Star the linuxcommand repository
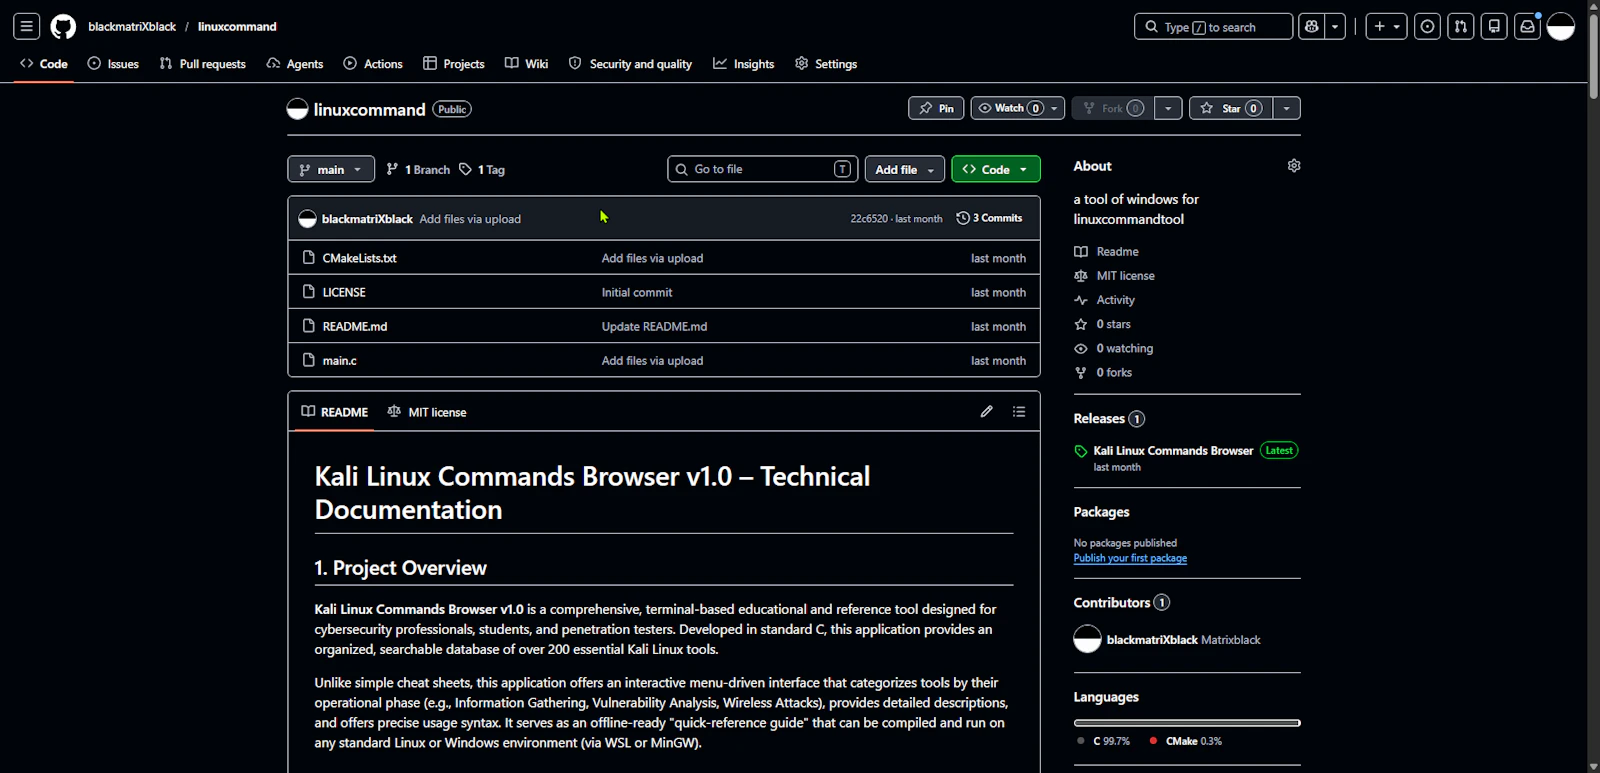The image size is (1600, 773). pyautogui.click(x=1231, y=108)
